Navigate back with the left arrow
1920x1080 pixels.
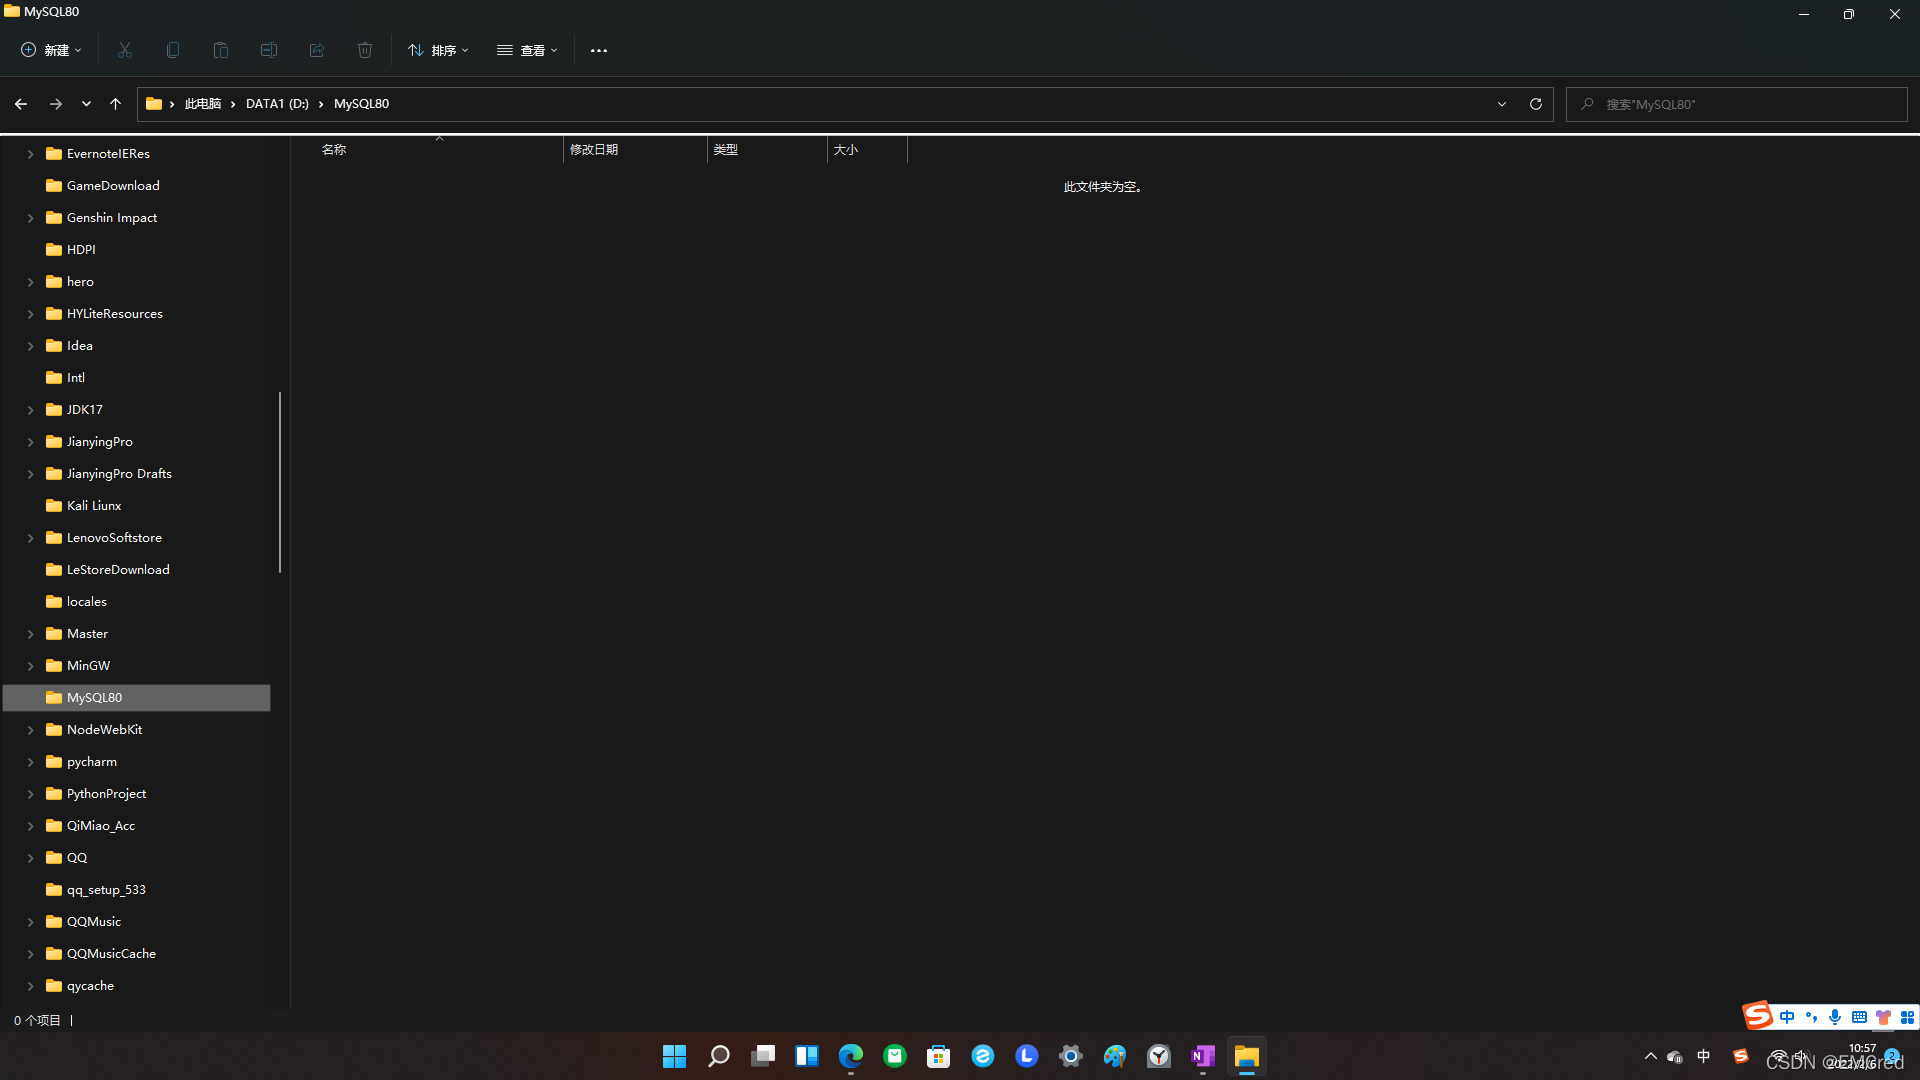(21, 104)
